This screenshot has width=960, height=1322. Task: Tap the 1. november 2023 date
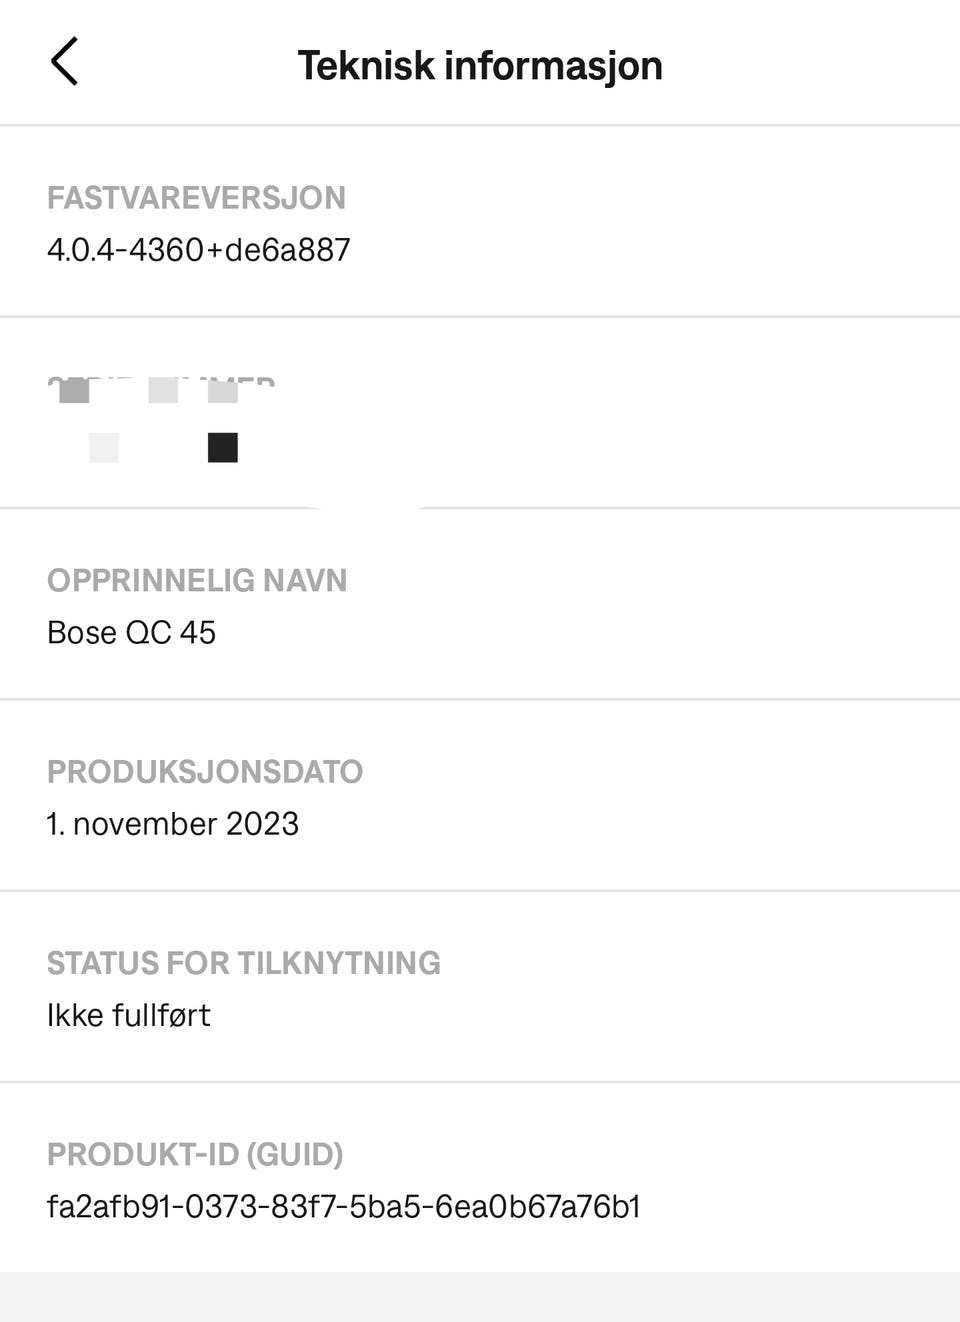coord(173,824)
